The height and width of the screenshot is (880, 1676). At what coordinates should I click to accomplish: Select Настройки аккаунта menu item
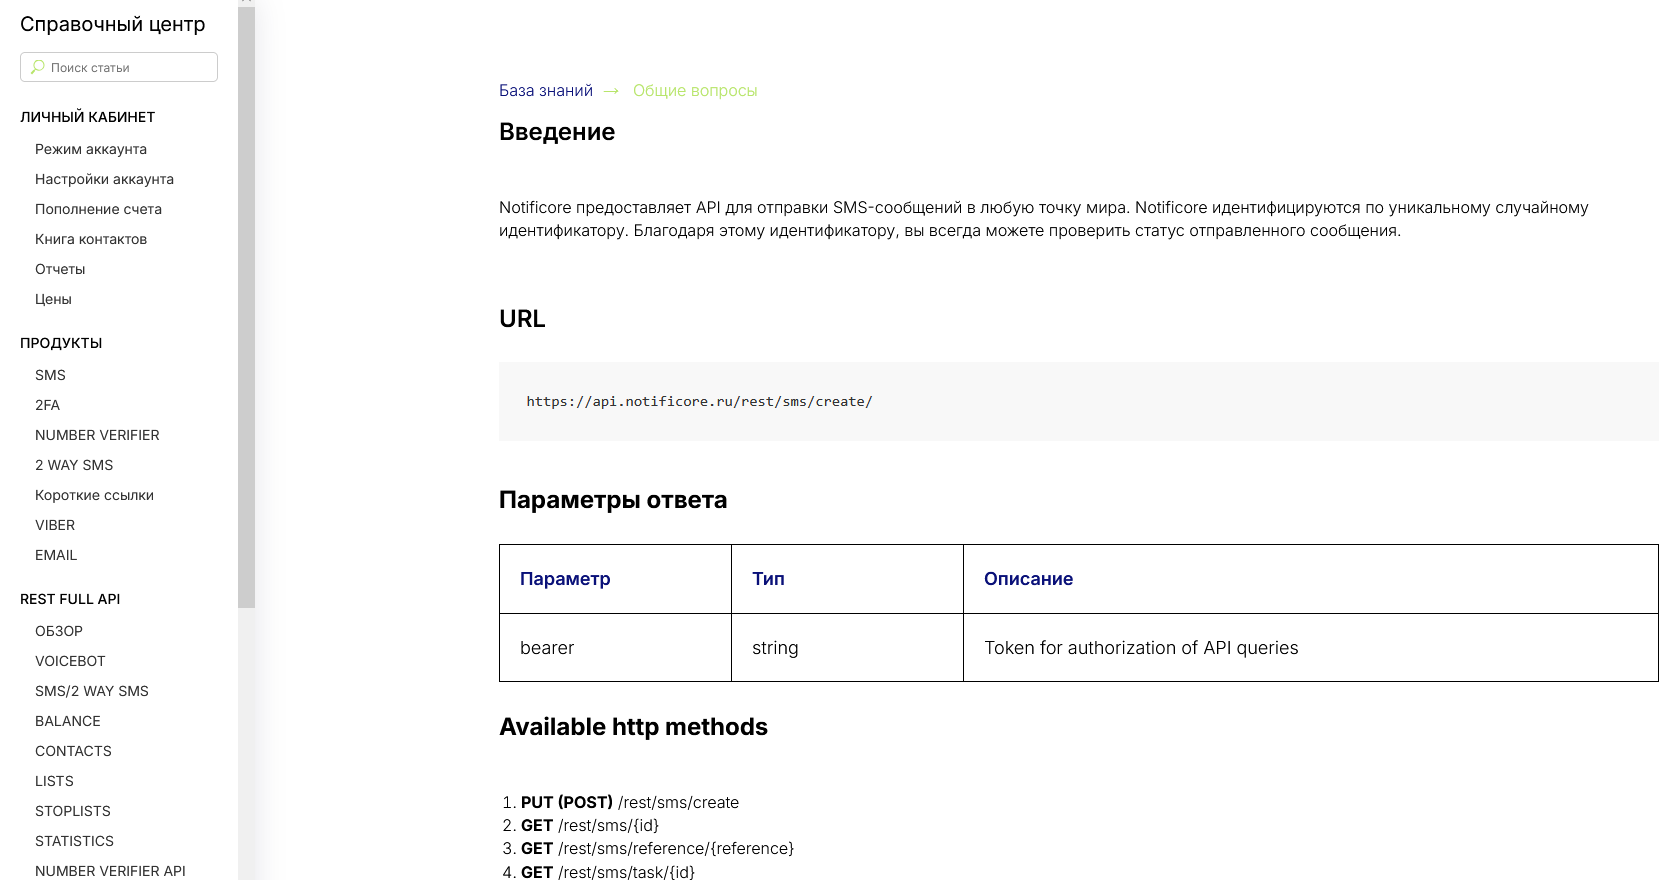104,179
